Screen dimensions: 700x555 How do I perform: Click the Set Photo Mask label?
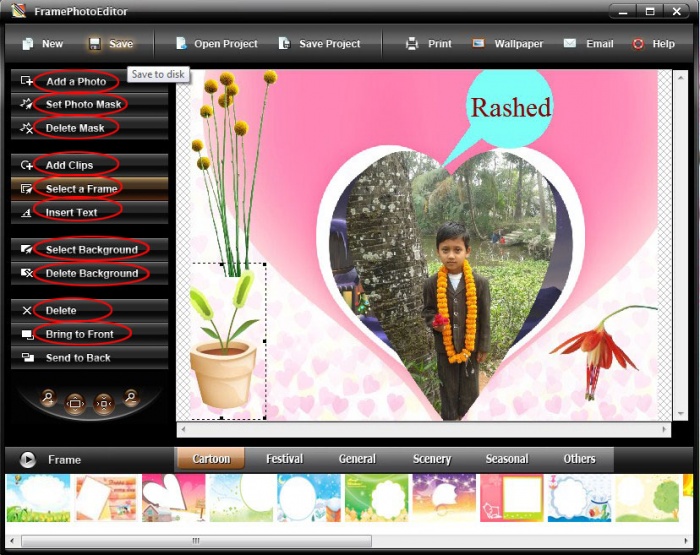tap(83, 104)
